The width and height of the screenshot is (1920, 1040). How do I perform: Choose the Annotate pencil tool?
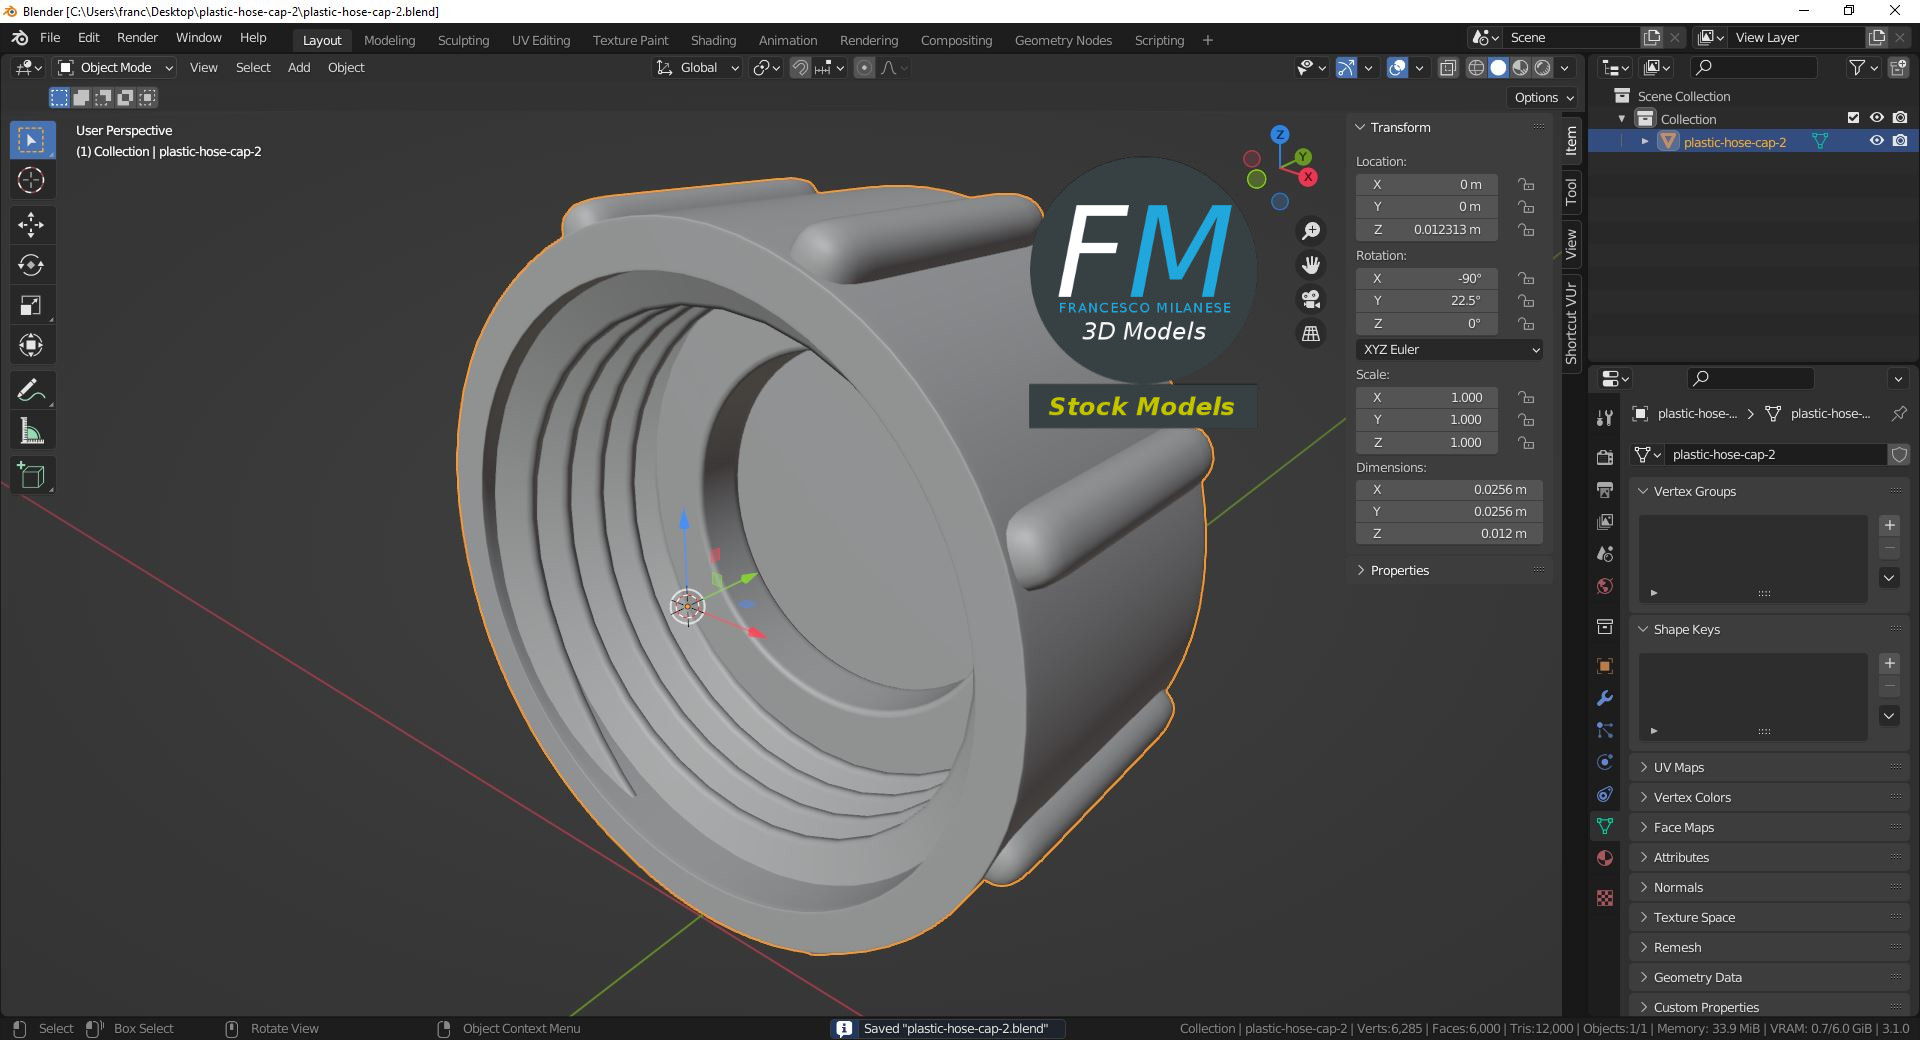click(x=31, y=390)
